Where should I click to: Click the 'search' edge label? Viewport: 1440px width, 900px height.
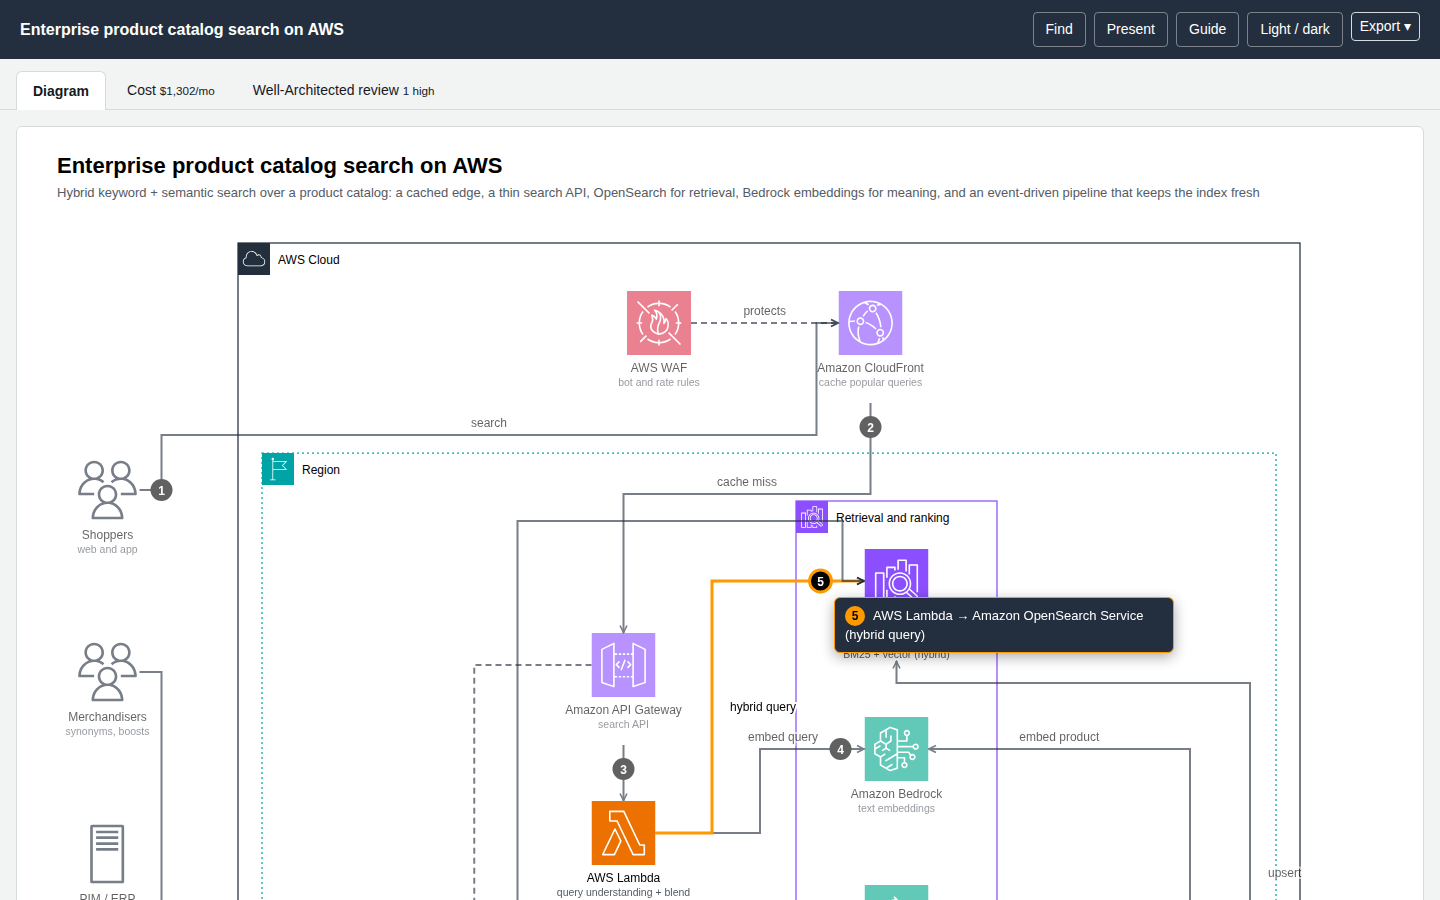tap(489, 423)
